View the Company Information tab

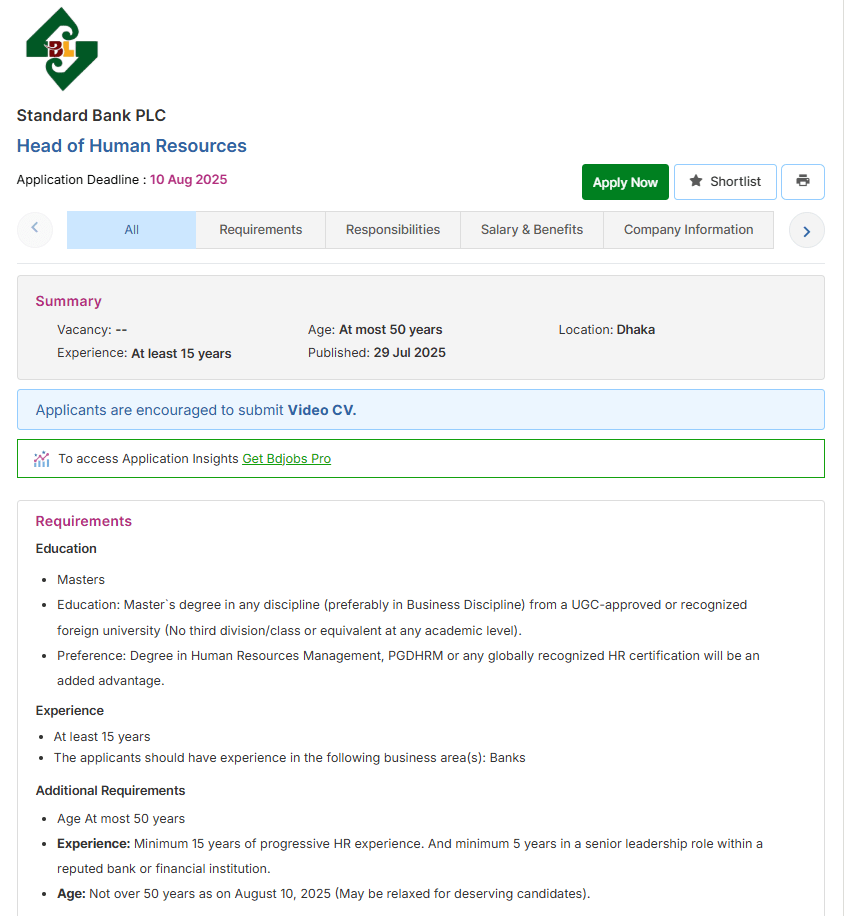pos(688,230)
